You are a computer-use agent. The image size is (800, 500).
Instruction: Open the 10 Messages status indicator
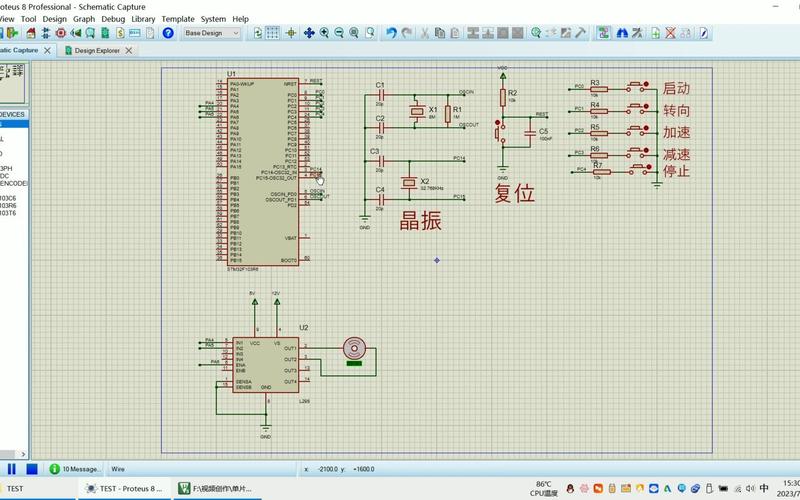tap(76, 468)
